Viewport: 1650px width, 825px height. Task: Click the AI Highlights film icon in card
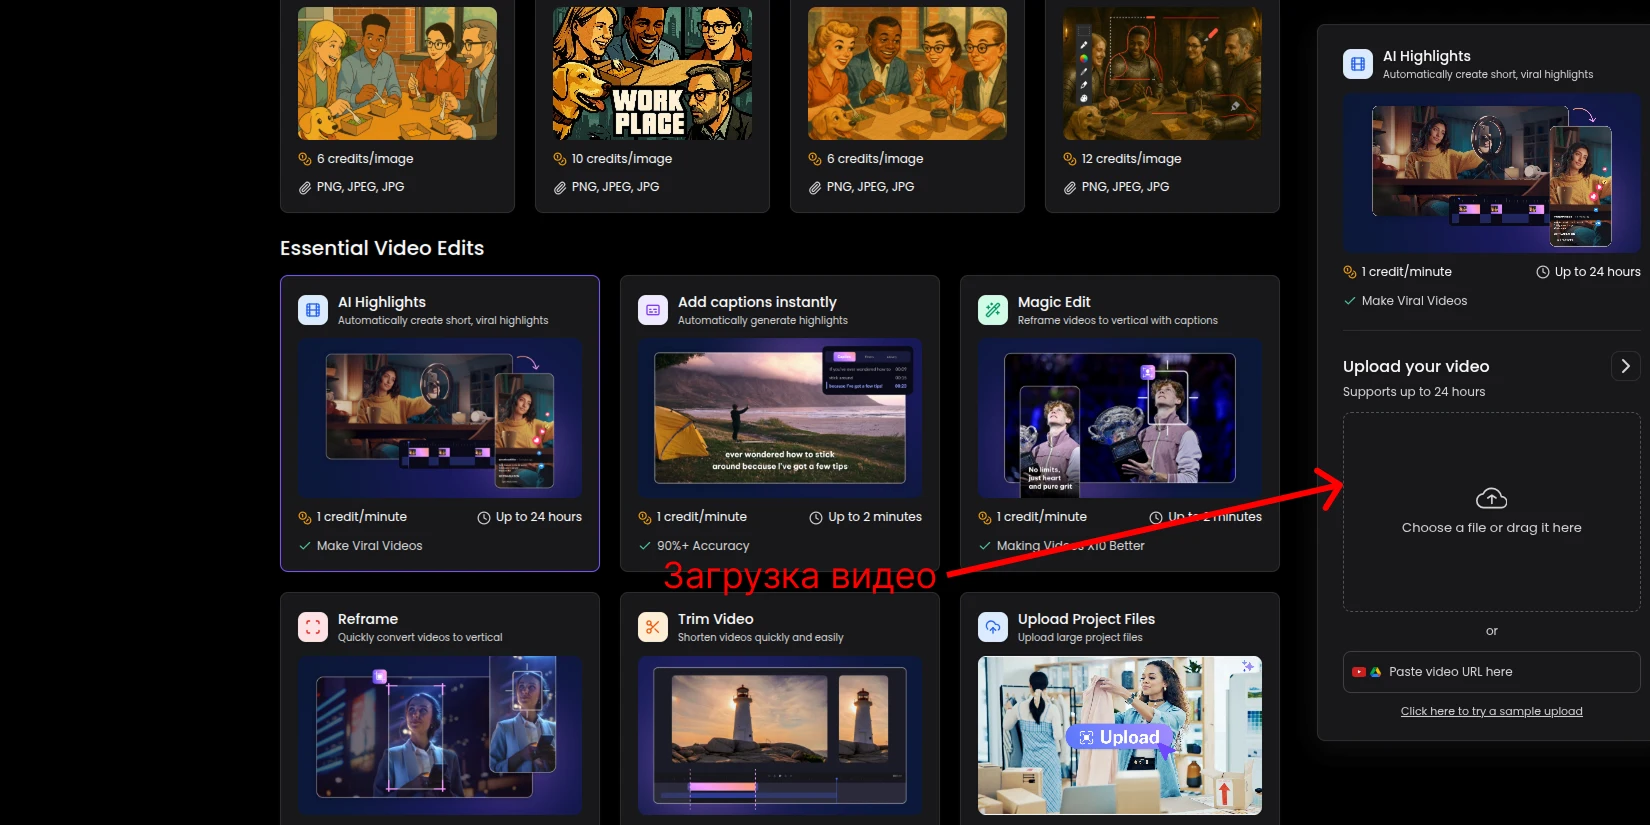point(313,310)
